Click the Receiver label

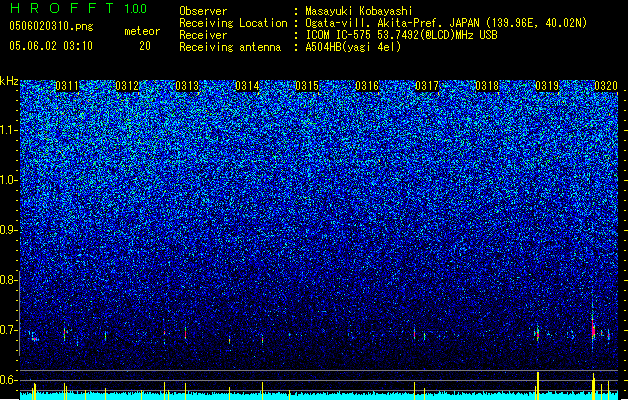(203, 35)
